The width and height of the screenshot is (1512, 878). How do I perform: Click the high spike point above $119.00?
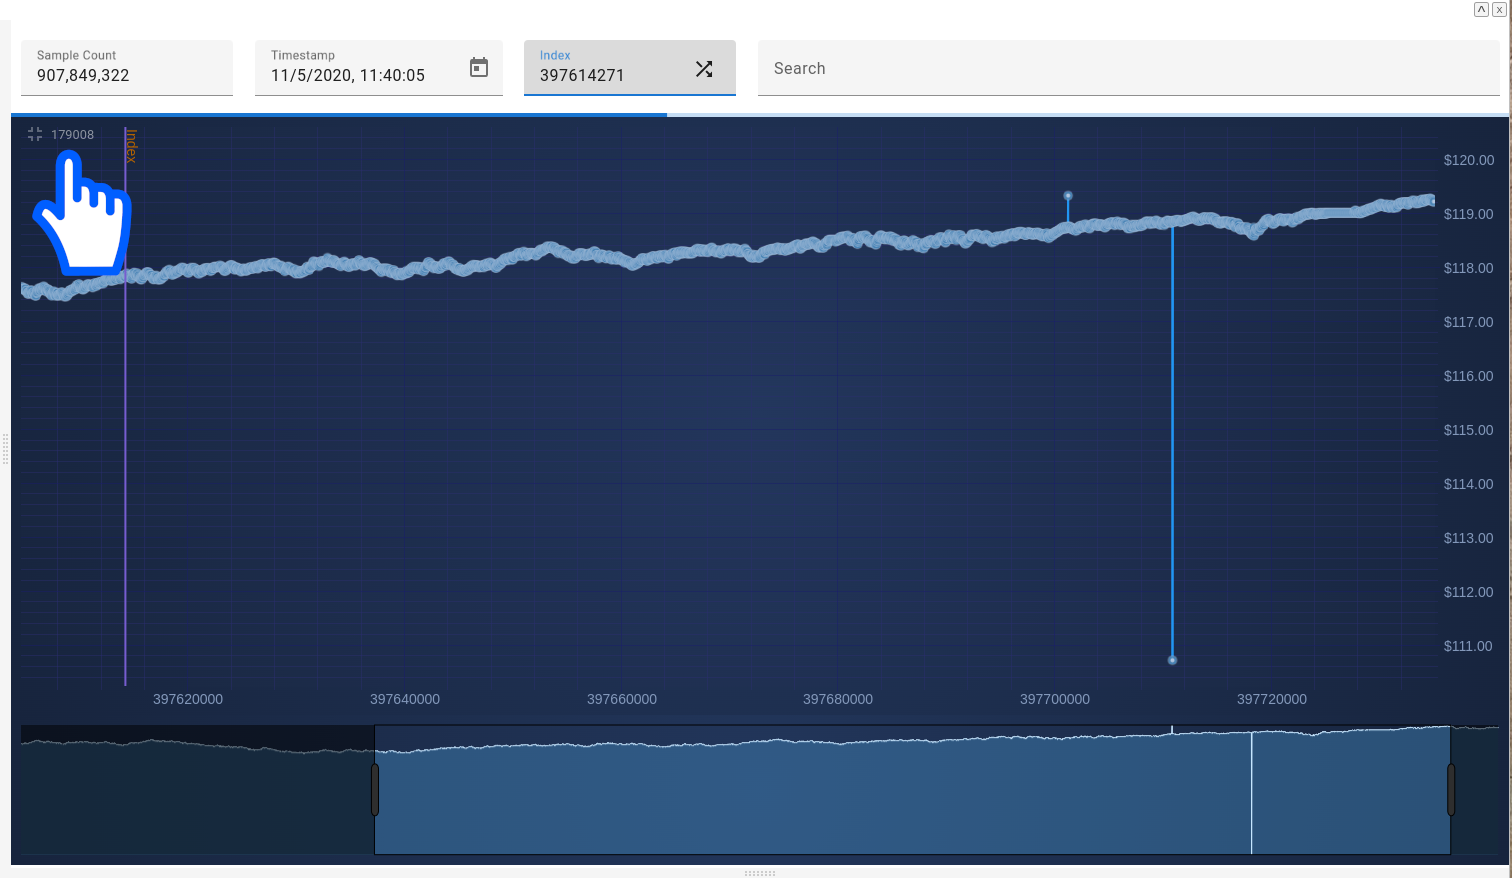tap(1068, 196)
